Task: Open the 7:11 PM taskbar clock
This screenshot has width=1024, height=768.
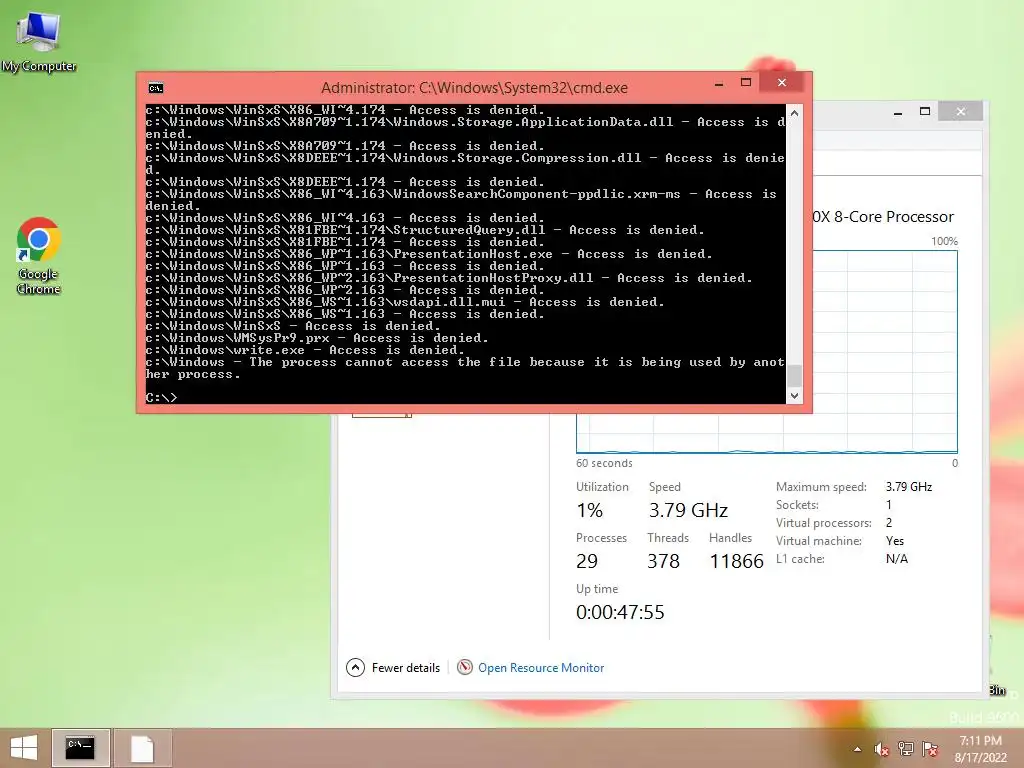Action: pos(980,749)
